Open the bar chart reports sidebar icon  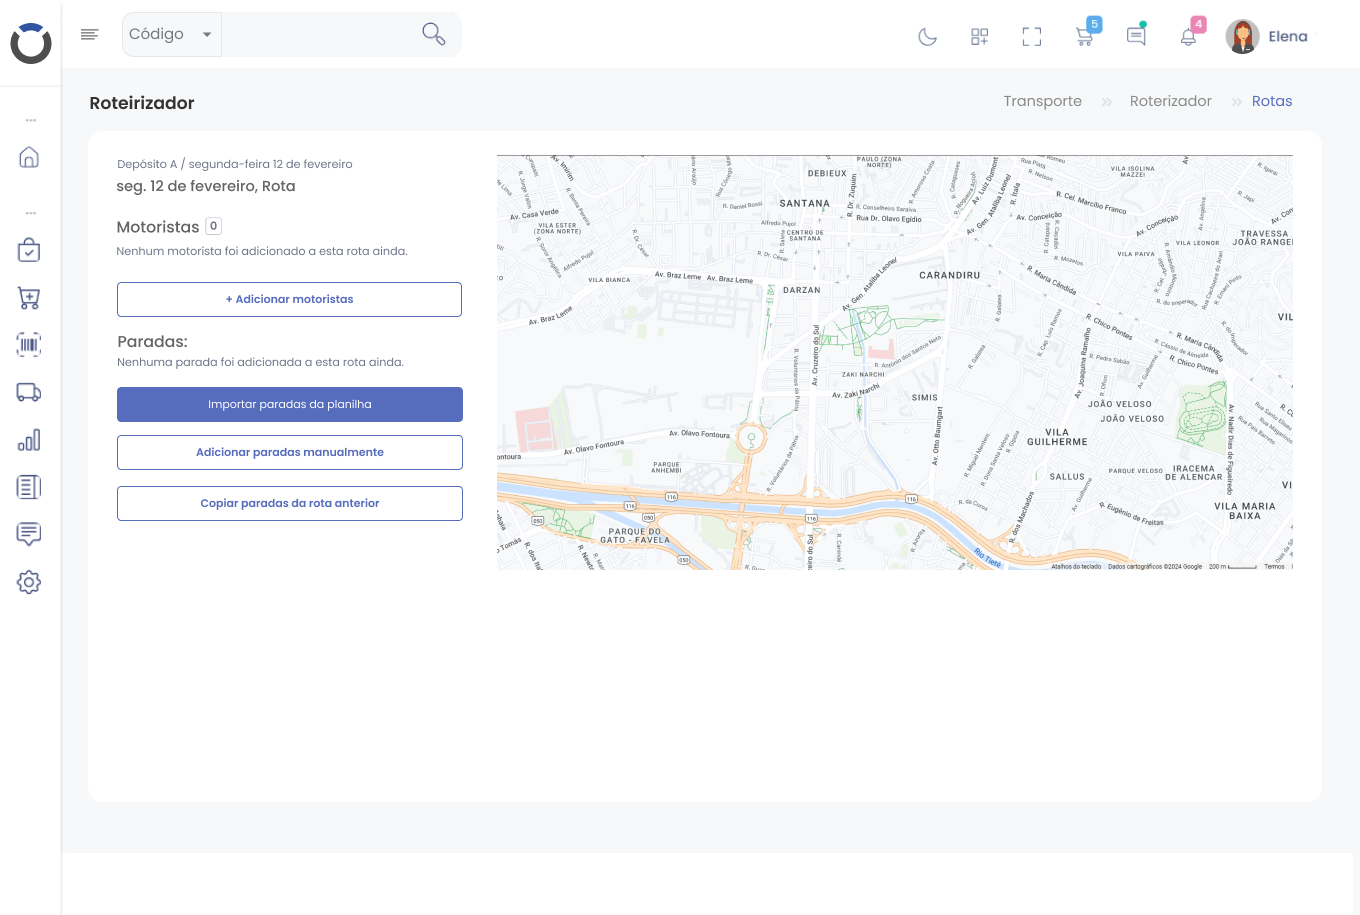29,440
